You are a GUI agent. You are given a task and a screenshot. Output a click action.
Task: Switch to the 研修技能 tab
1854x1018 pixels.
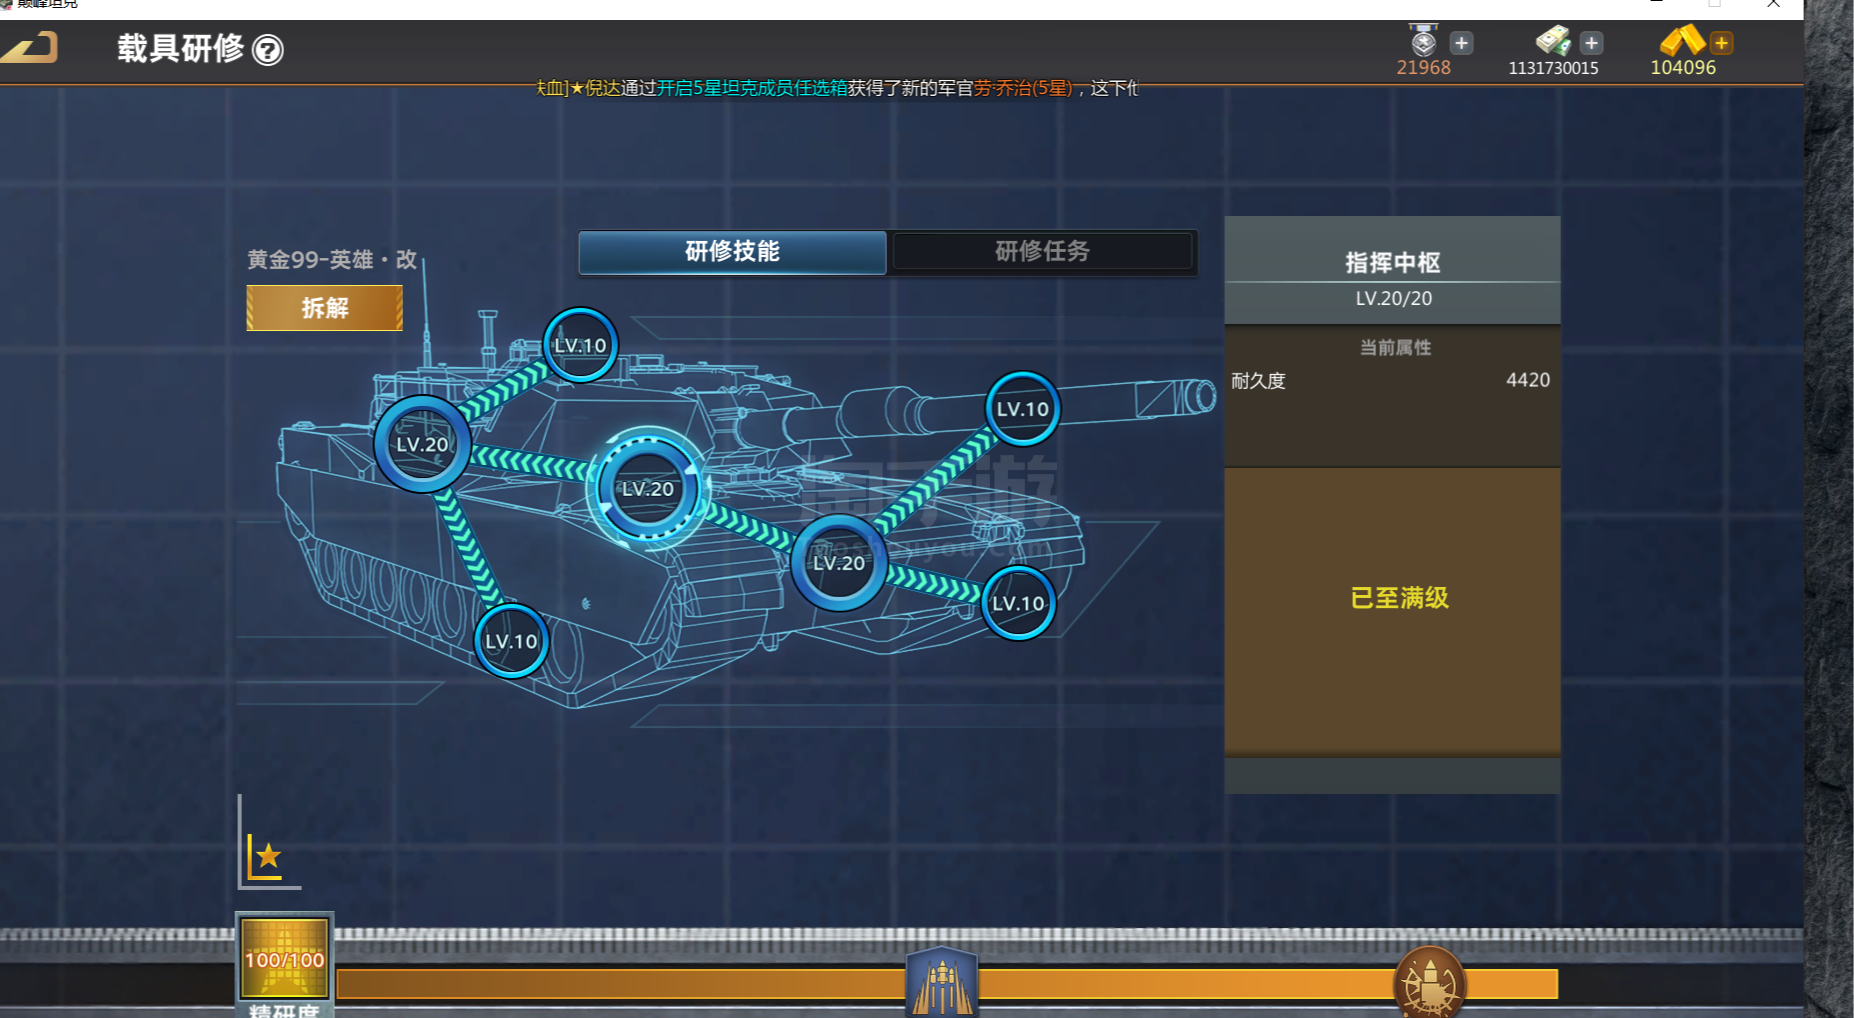point(732,252)
